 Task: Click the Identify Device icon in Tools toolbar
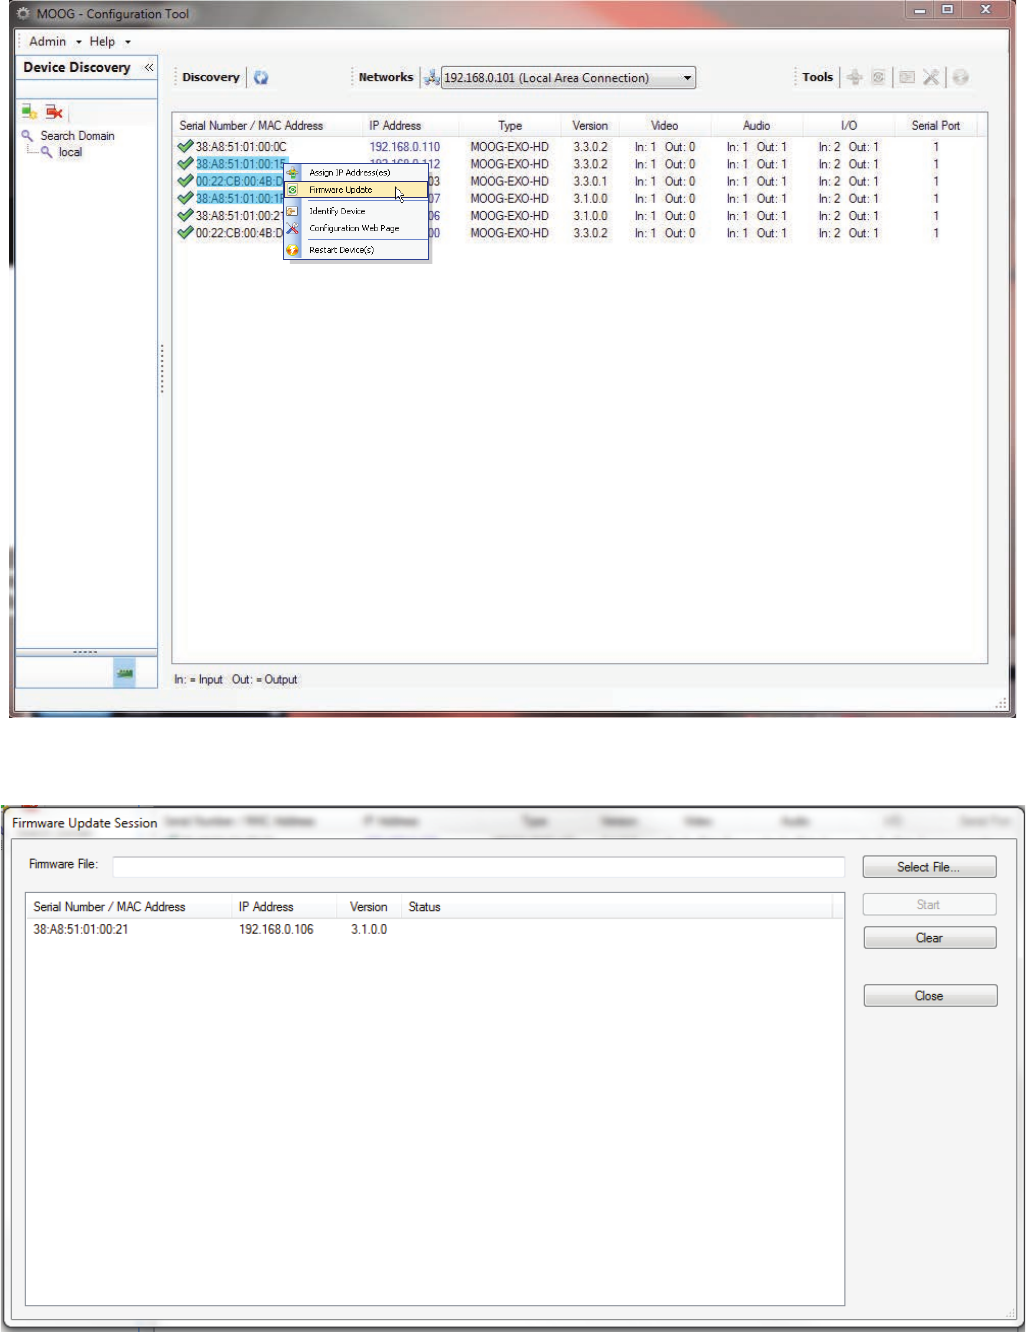coord(906,77)
